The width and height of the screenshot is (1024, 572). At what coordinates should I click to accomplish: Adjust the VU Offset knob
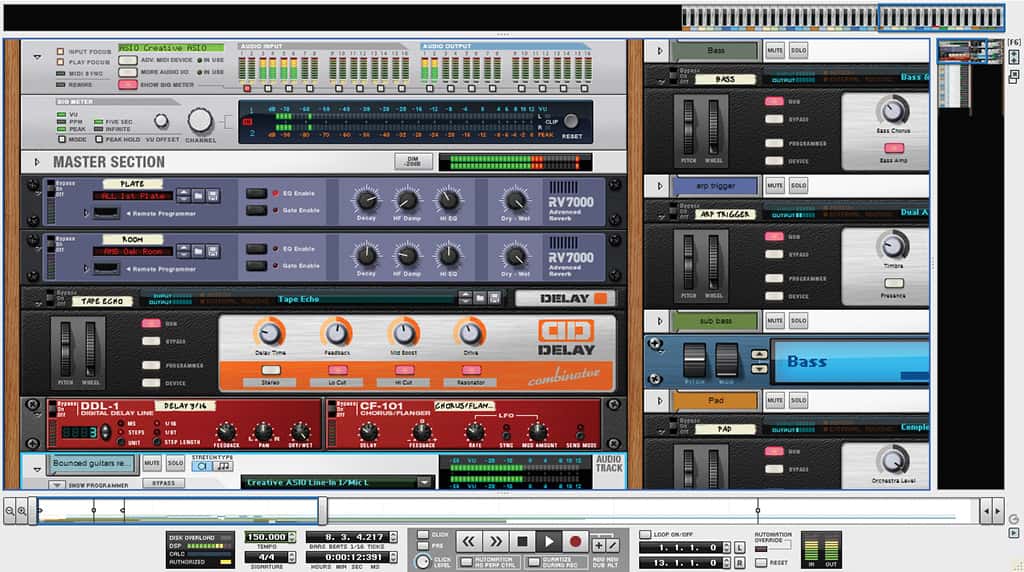[161, 121]
